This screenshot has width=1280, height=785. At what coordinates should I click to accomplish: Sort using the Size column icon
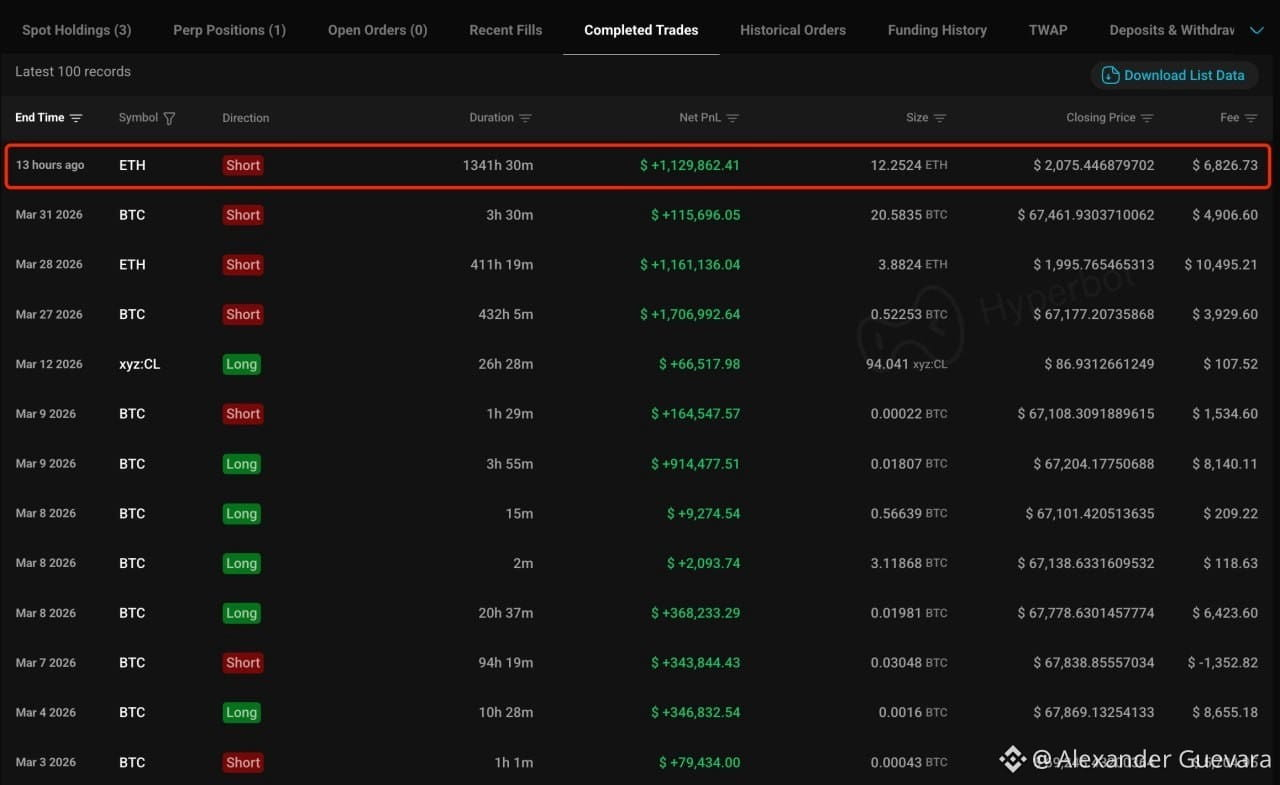(x=939, y=118)
